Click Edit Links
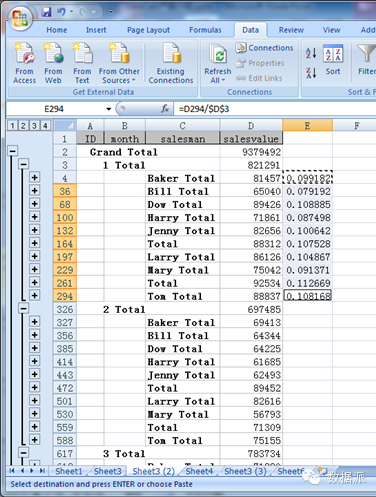The height and width of the screenshot is (497, 376). (x=259, y=78)
